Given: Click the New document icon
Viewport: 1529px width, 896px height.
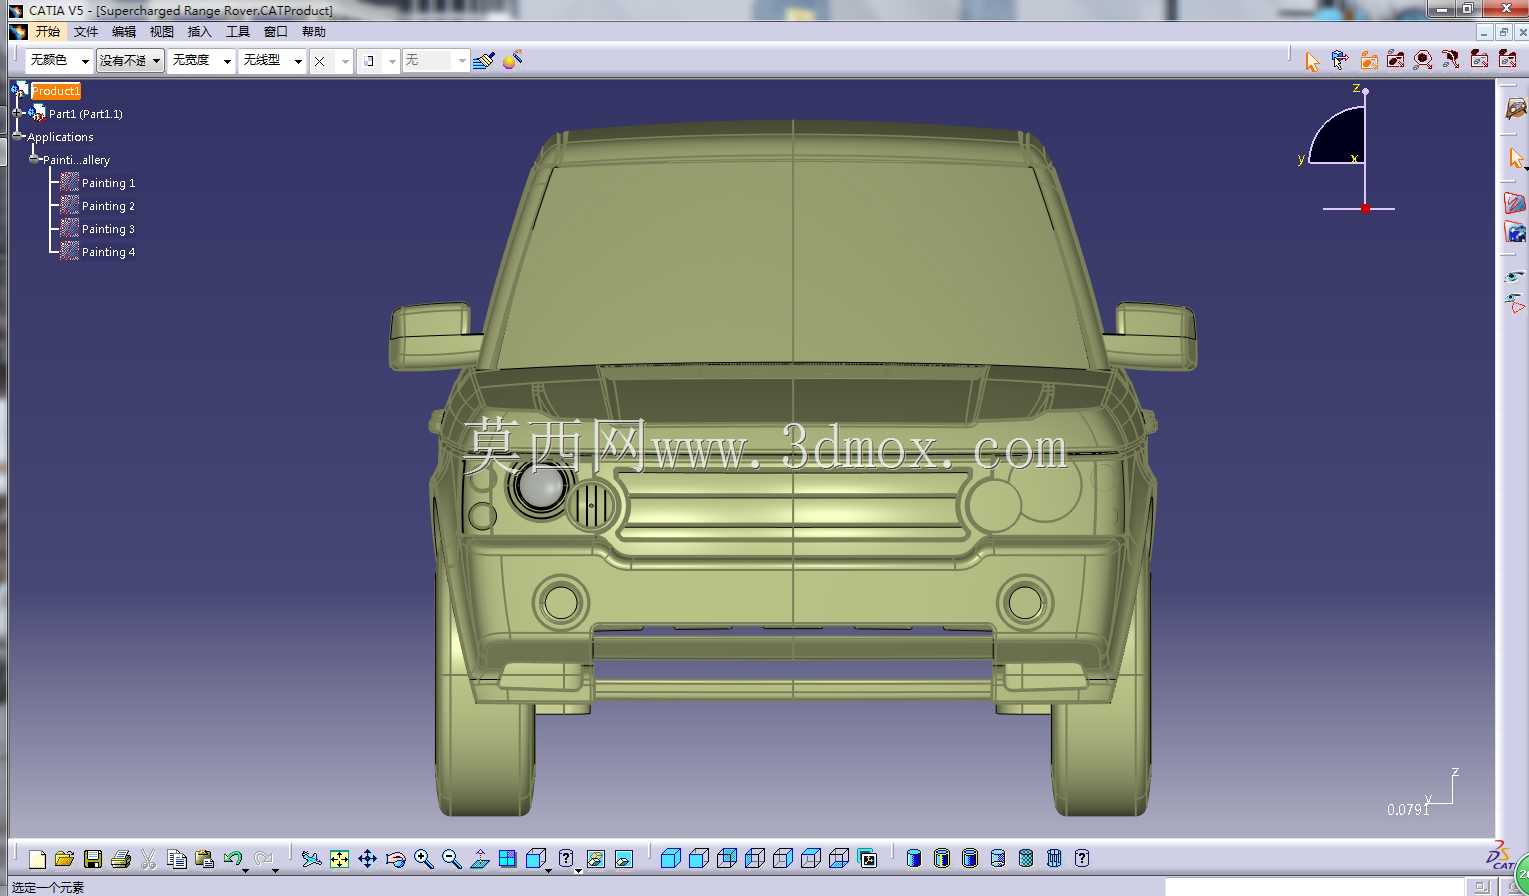Looking at the screenshot, I should point(38,859).
